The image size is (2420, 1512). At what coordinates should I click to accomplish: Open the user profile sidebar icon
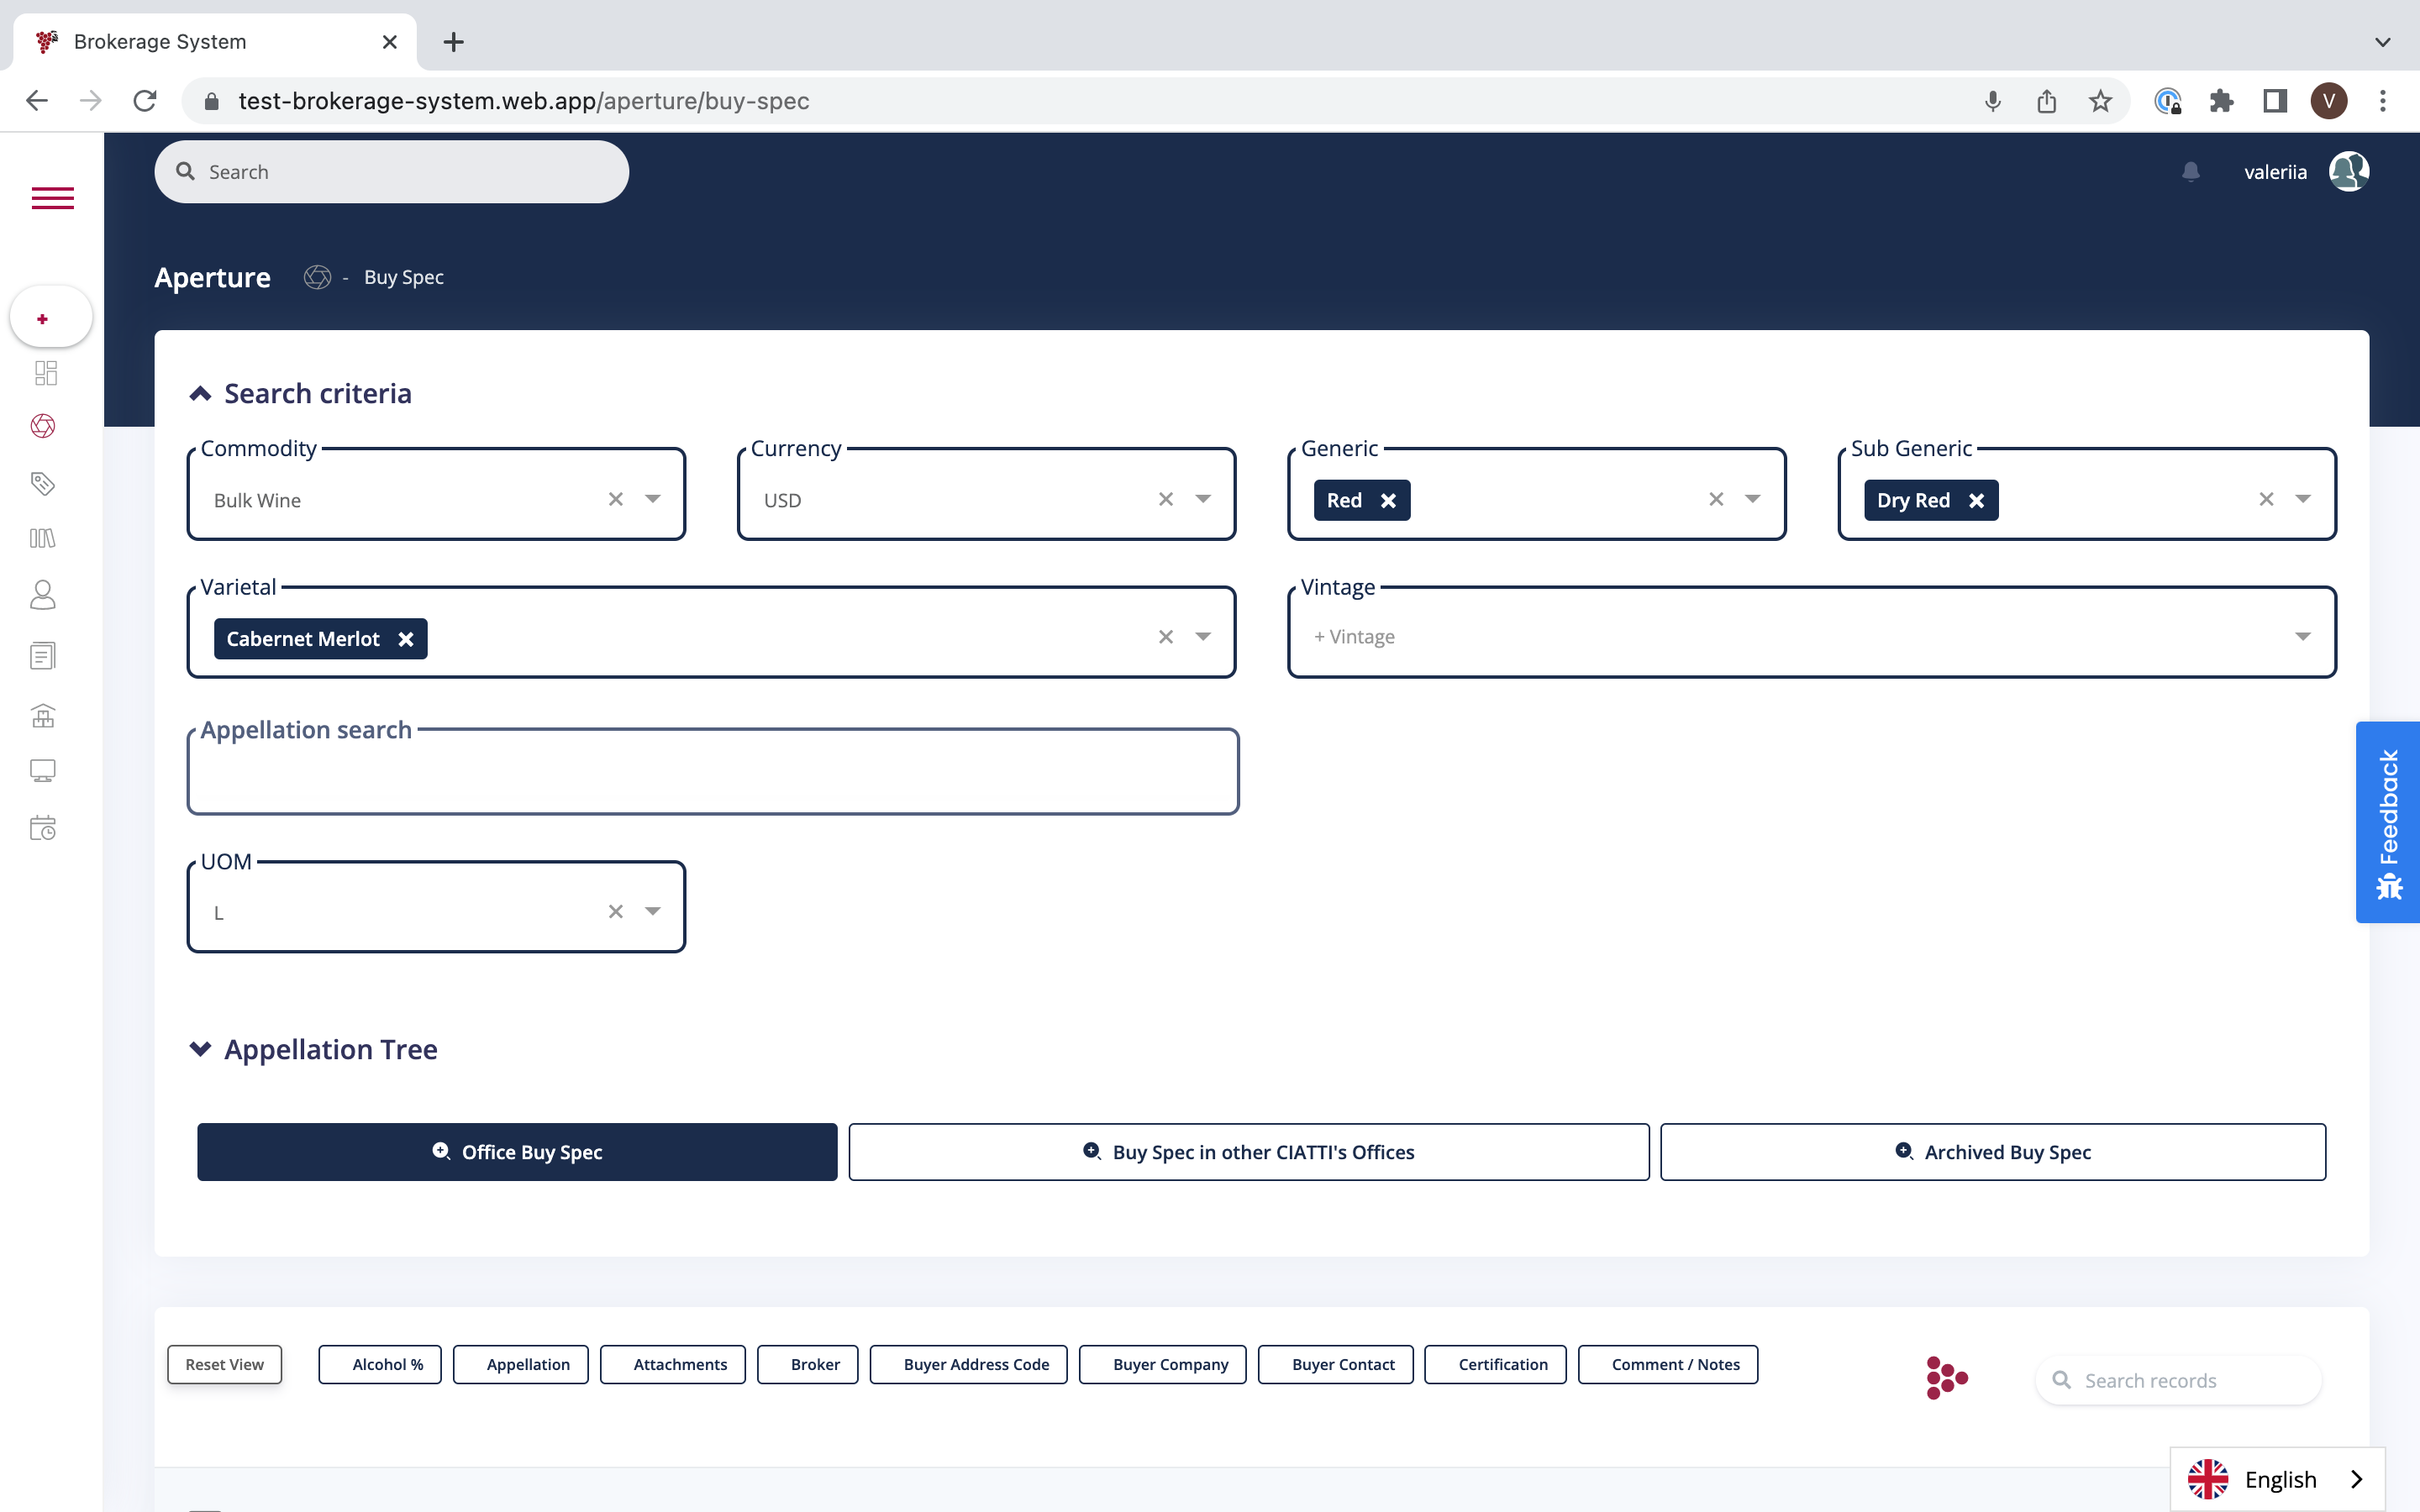click(43, 595)
